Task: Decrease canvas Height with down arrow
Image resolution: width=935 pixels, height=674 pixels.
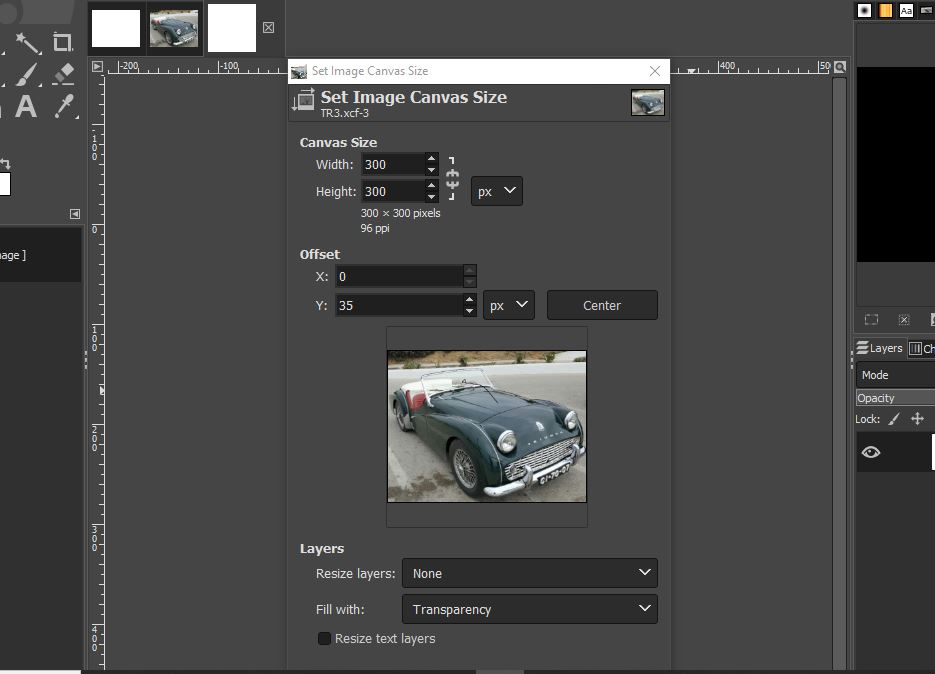Action: coord(431,197)
